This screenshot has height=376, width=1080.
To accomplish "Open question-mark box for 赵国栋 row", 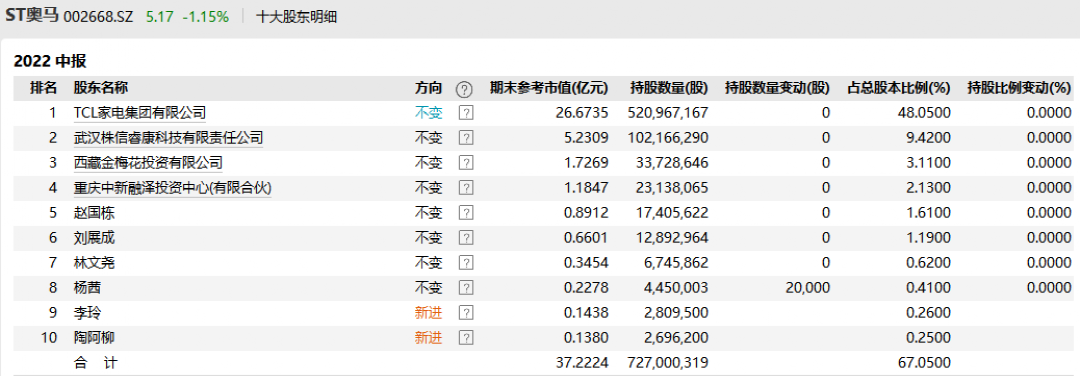I will (466, 213).
